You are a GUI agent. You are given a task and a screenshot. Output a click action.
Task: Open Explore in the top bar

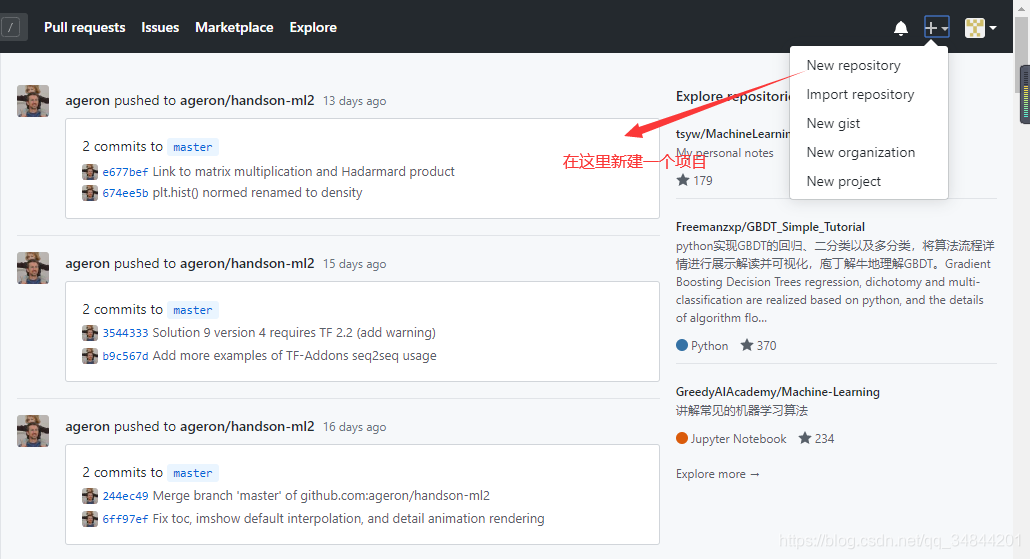coord(313,28)
